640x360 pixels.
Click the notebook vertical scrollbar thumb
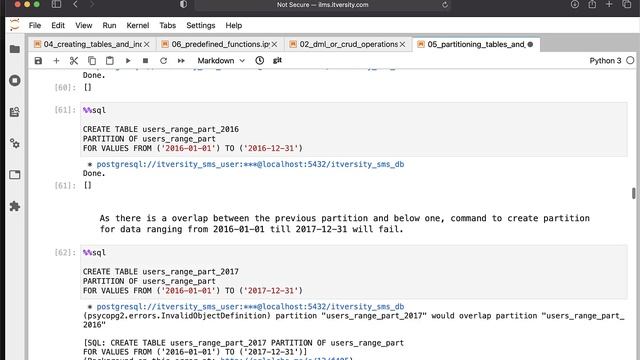coord(633,193)
